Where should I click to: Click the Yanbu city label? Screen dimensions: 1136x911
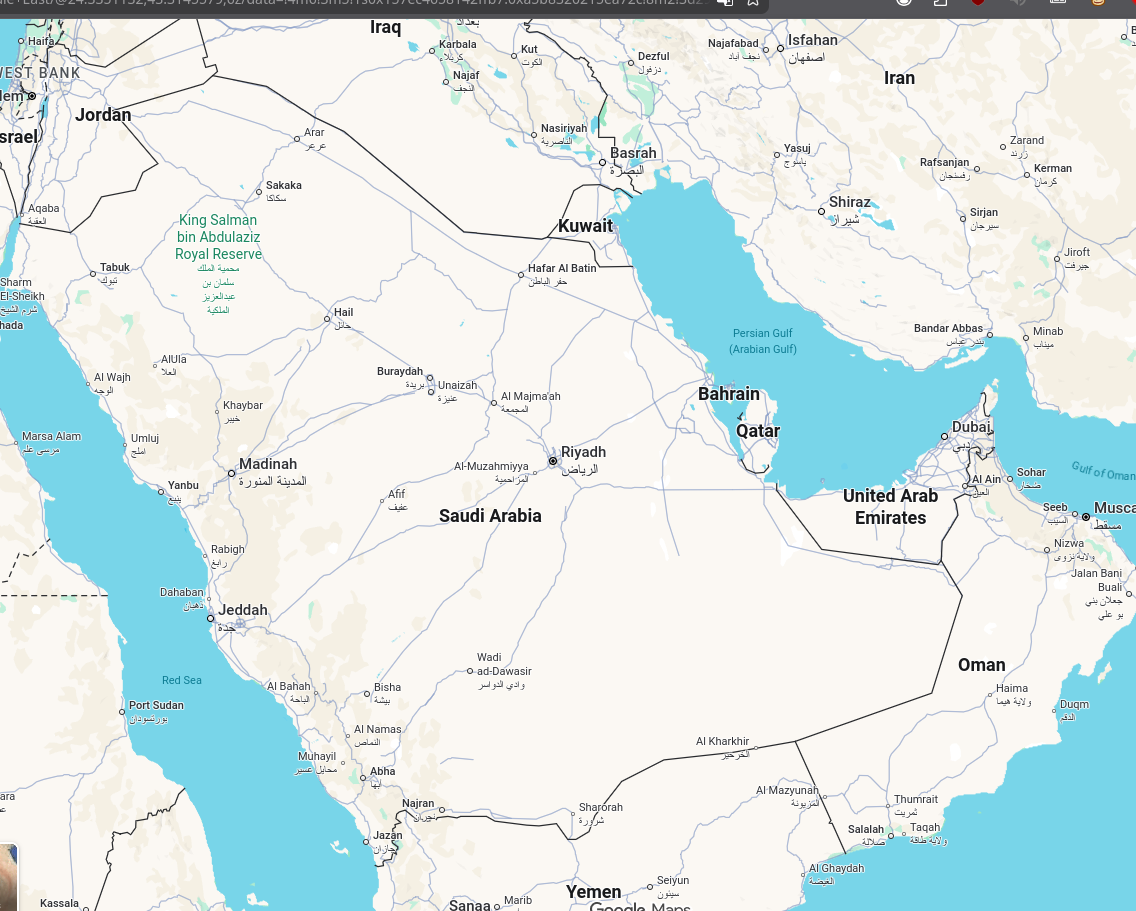pos(183,486)
